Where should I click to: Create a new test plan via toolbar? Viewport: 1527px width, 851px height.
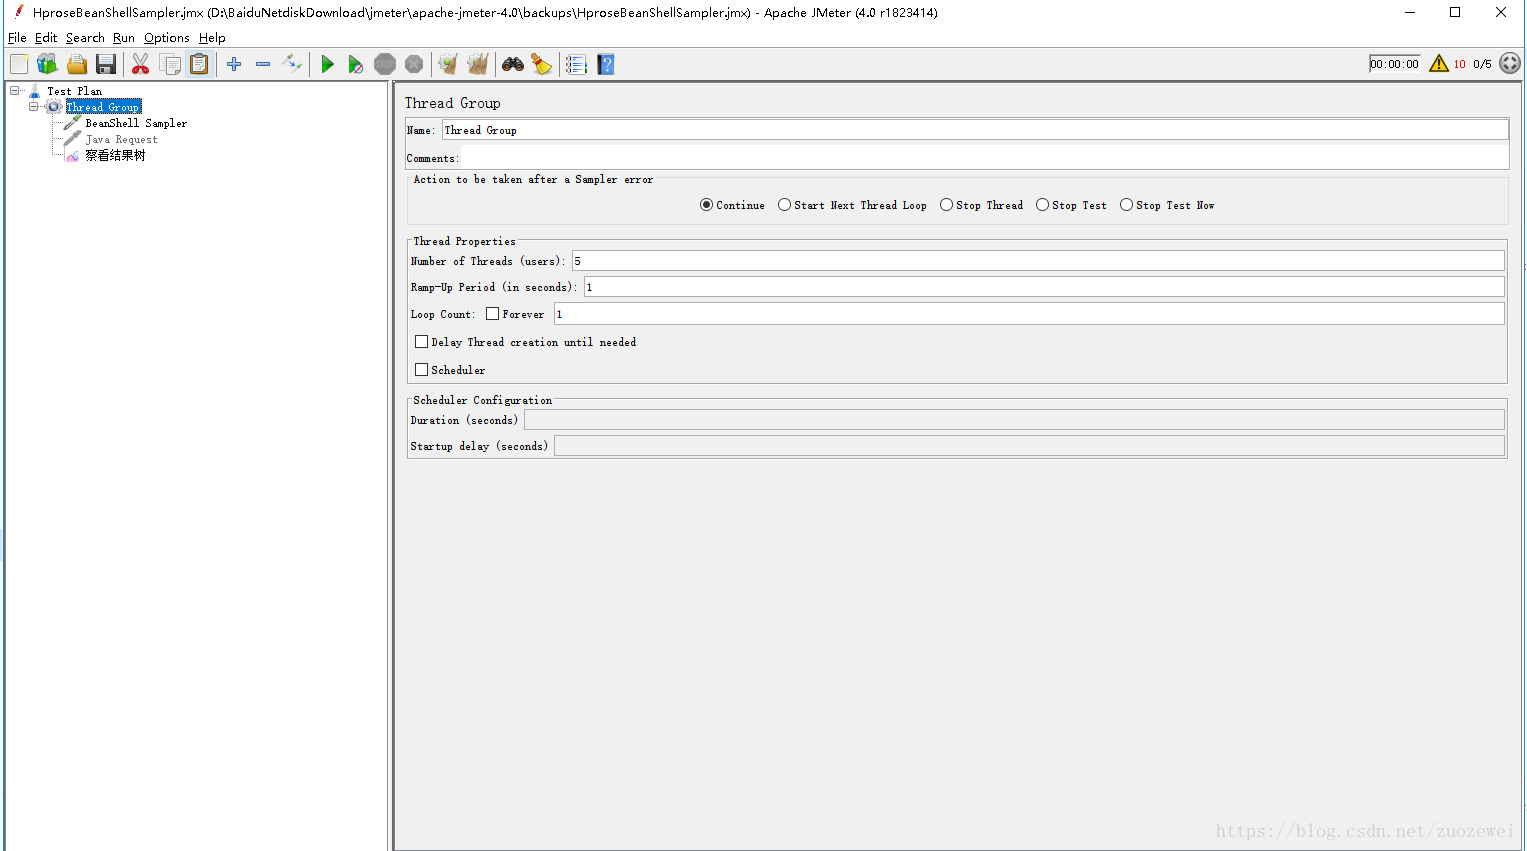click(19, 64)
